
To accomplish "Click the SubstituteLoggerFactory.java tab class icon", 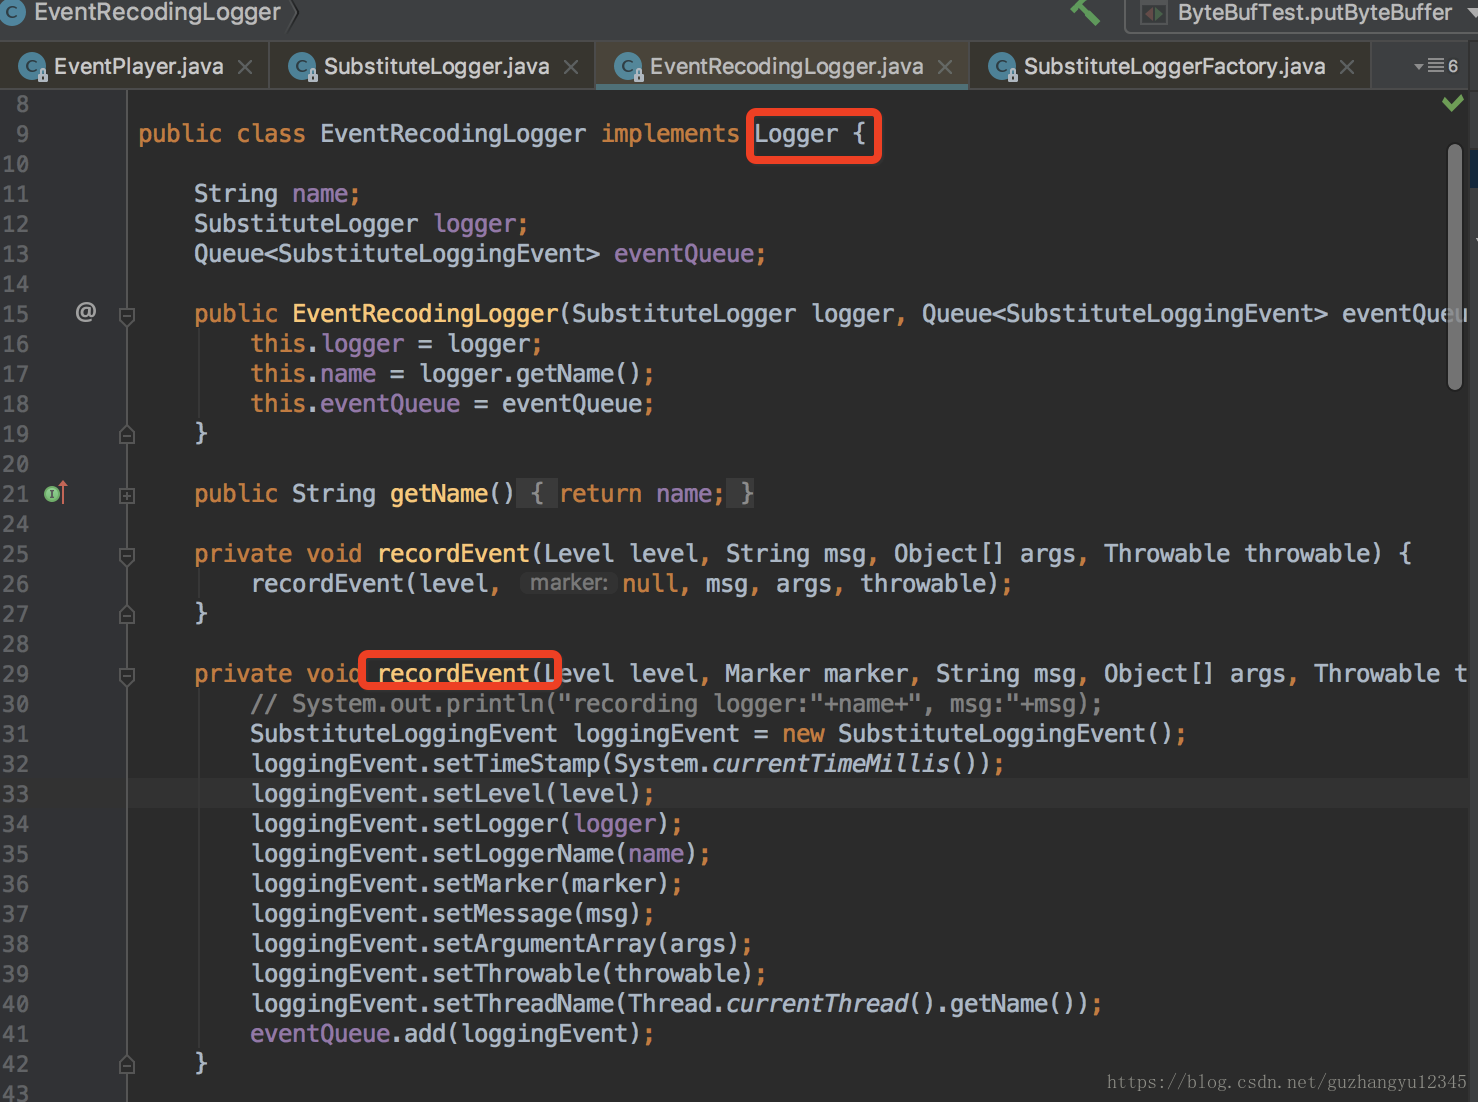I will 1003,67.
